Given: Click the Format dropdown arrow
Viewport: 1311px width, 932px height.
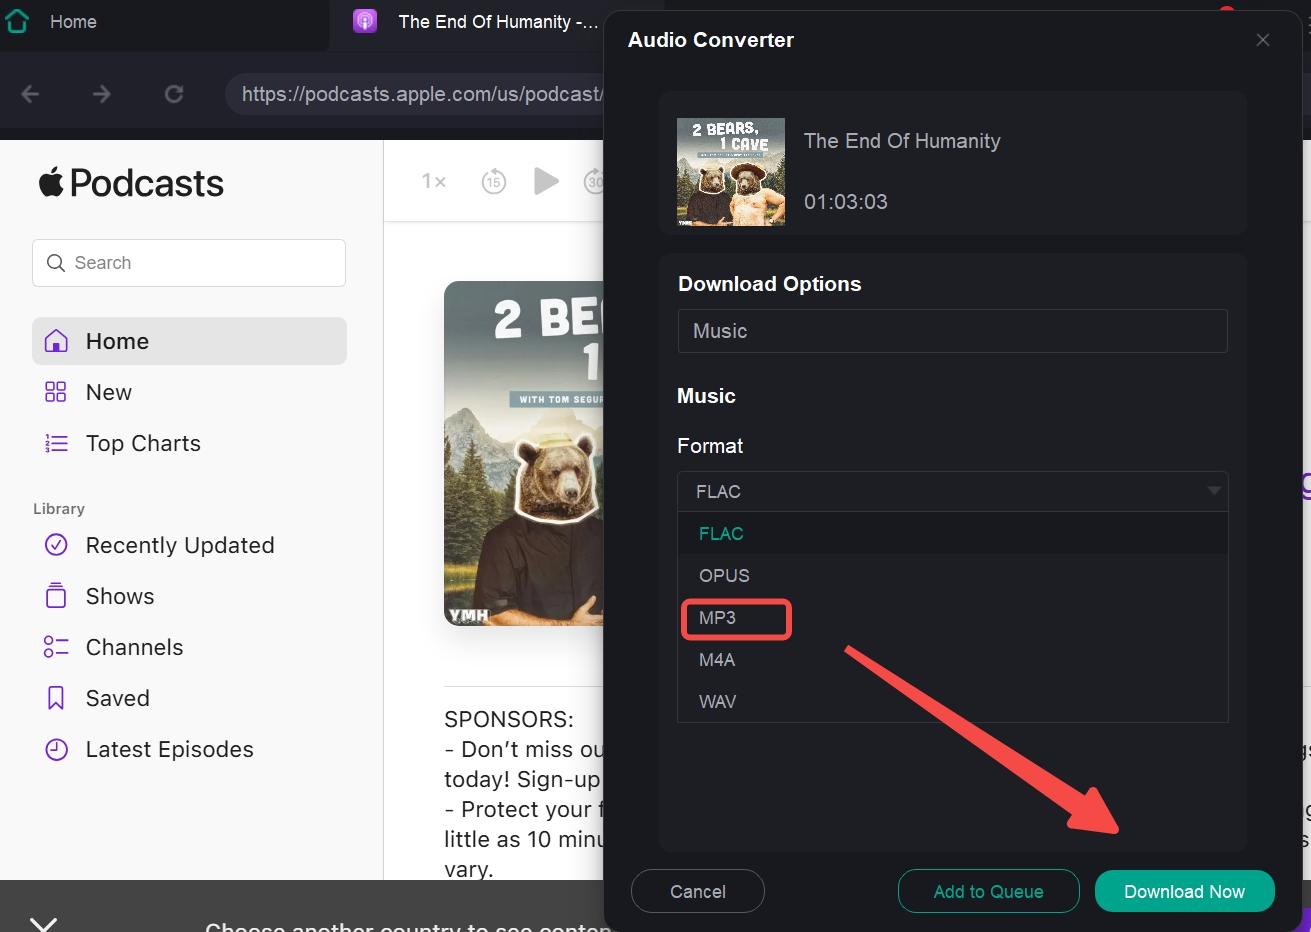Looking at the screenshot, I should coord(1213,491).
